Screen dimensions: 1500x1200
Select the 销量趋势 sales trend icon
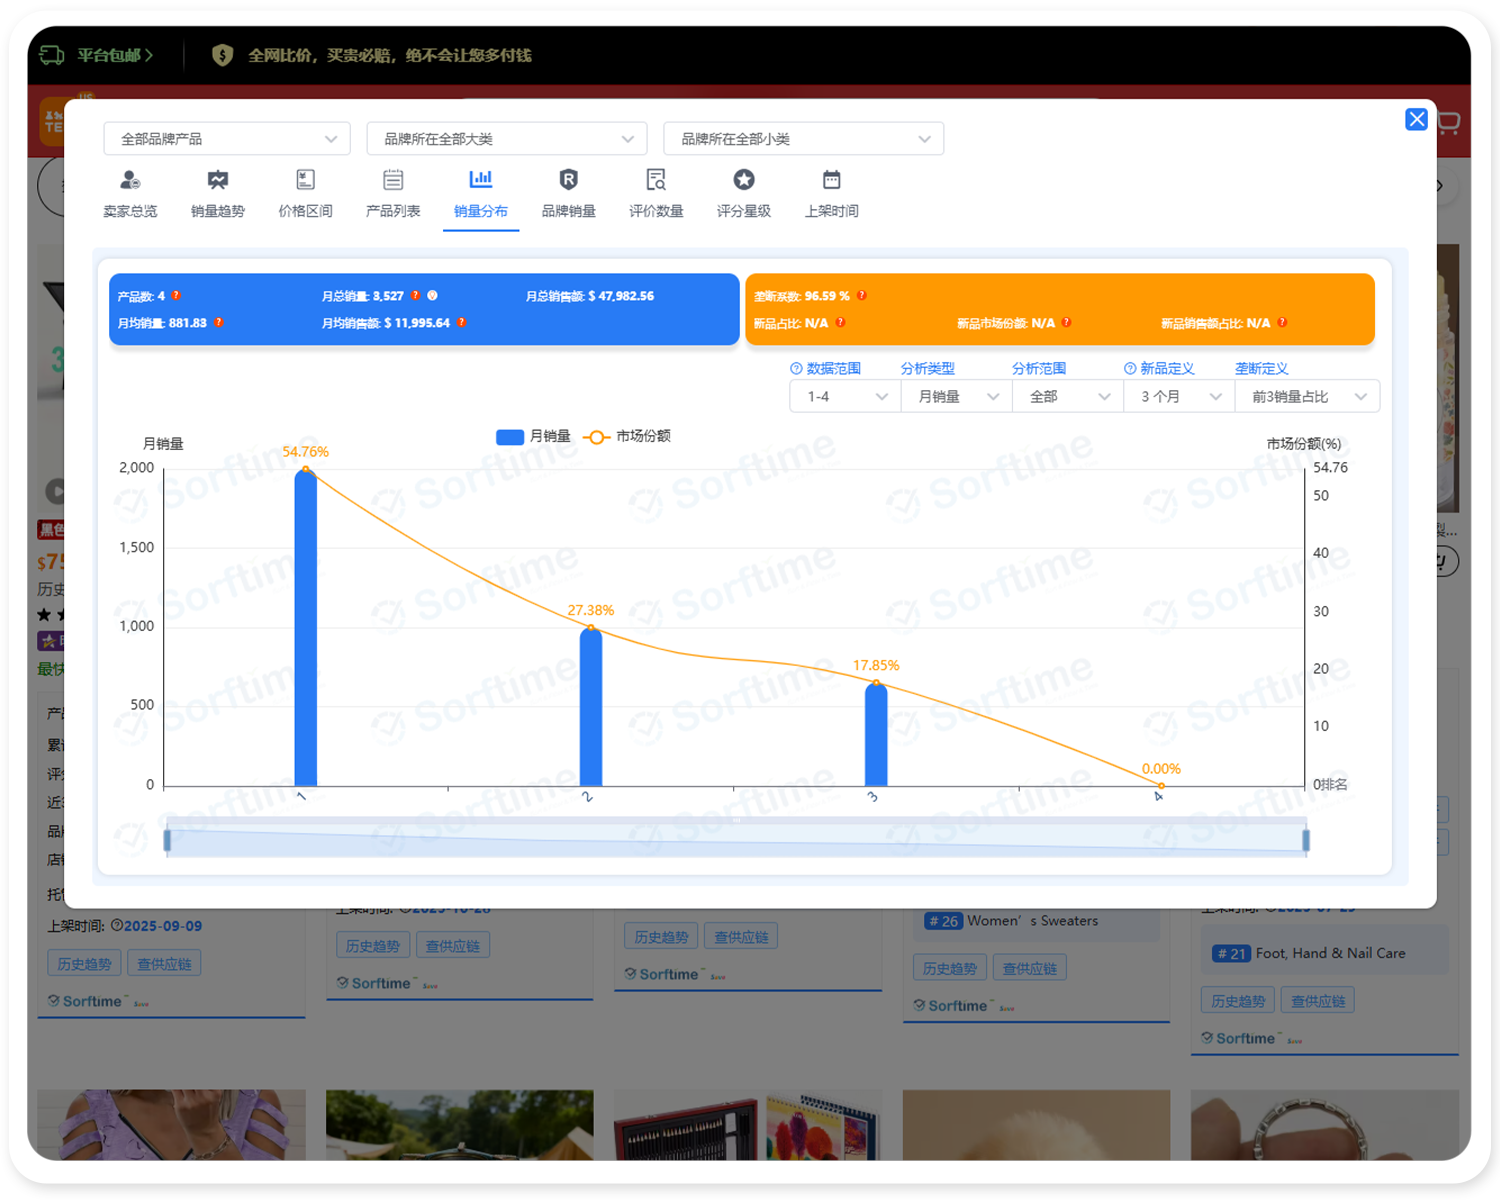pyautogui.click(x=217, y=181)
